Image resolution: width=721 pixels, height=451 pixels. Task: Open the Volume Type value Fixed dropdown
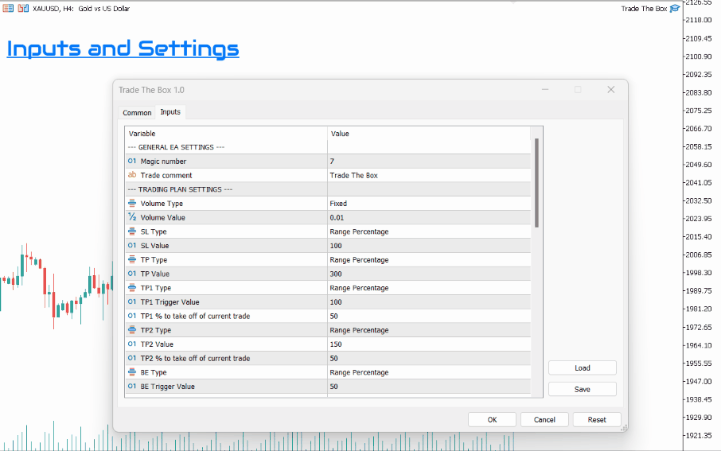(429, 203)
